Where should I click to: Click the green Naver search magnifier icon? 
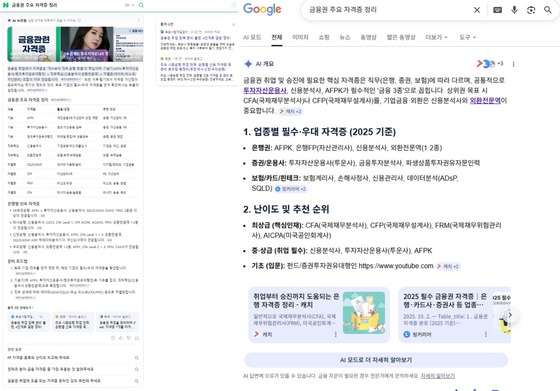[x=141, y=5]
